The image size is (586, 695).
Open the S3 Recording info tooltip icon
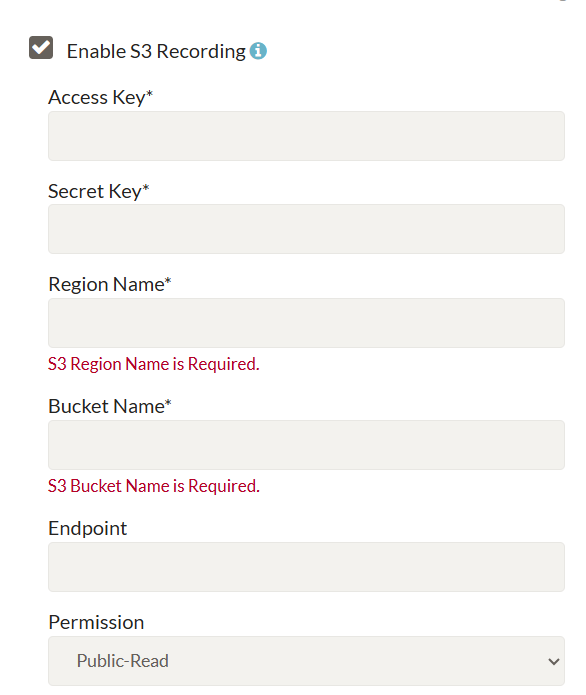258,51
